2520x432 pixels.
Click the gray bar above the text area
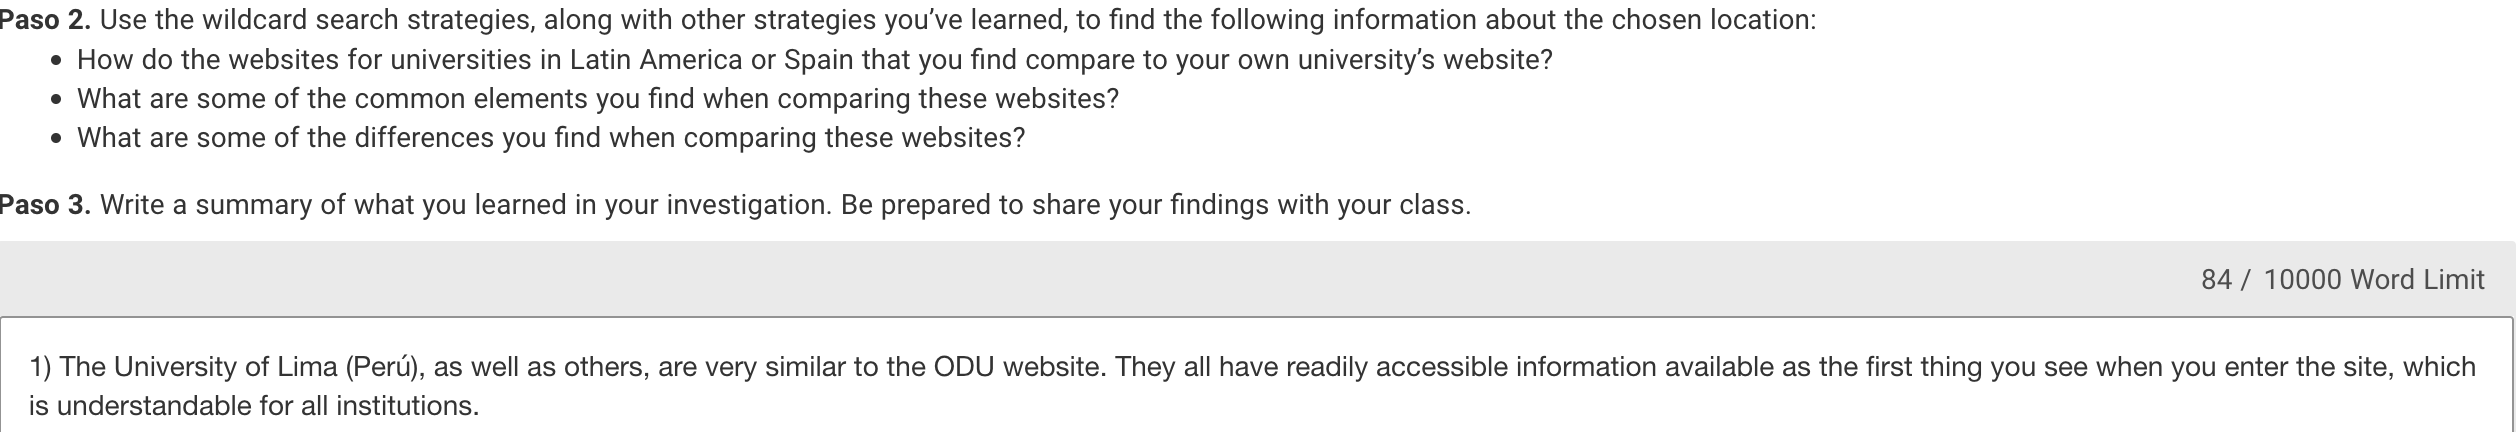coord(1256,279)
